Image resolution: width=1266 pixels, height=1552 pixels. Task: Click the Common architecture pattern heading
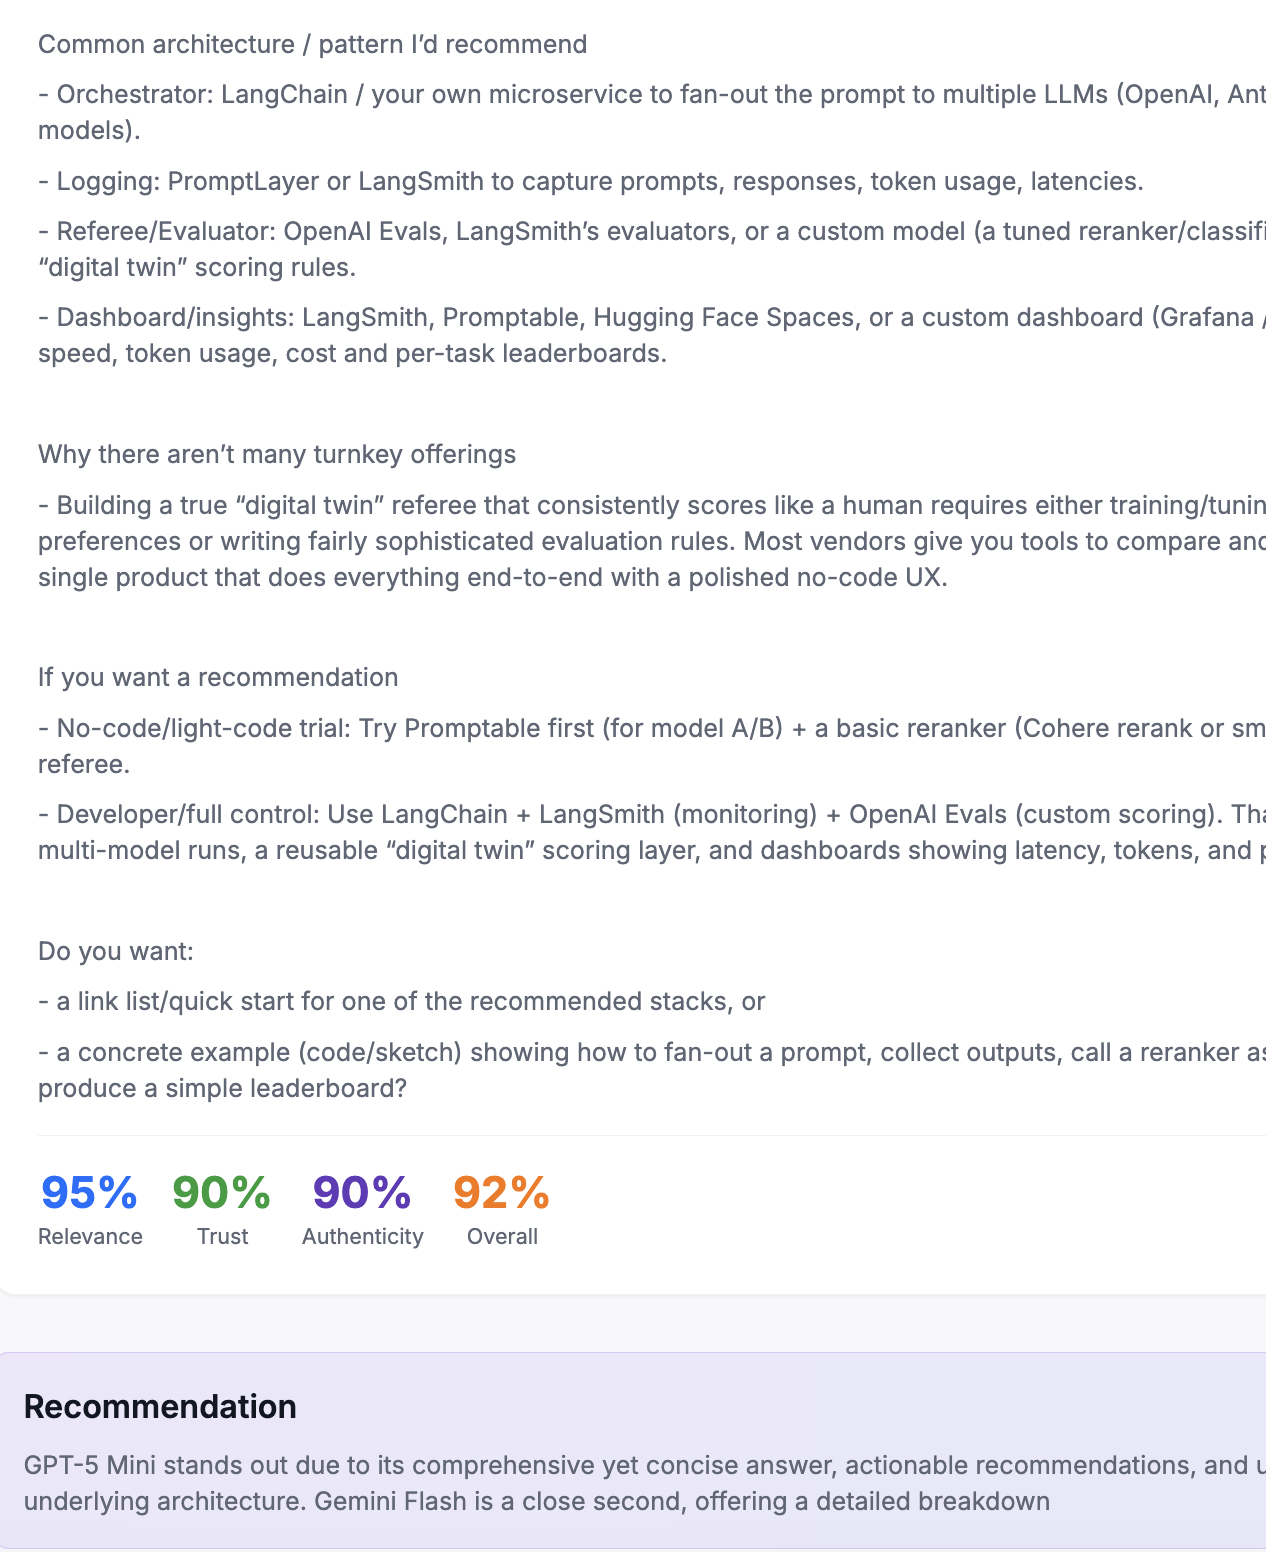click(x=312, y=44)
